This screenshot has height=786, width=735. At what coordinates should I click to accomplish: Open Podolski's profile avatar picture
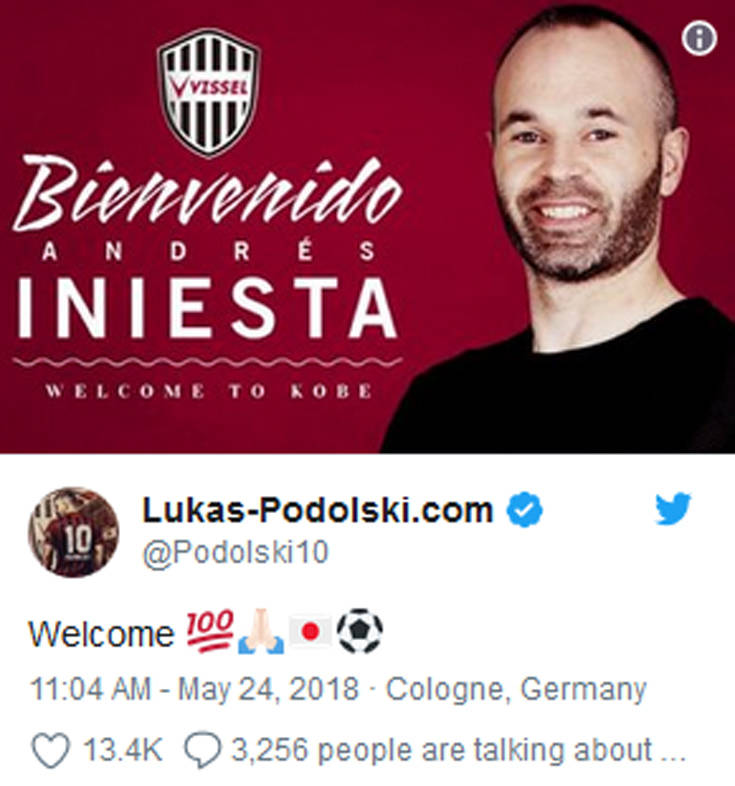74,532
